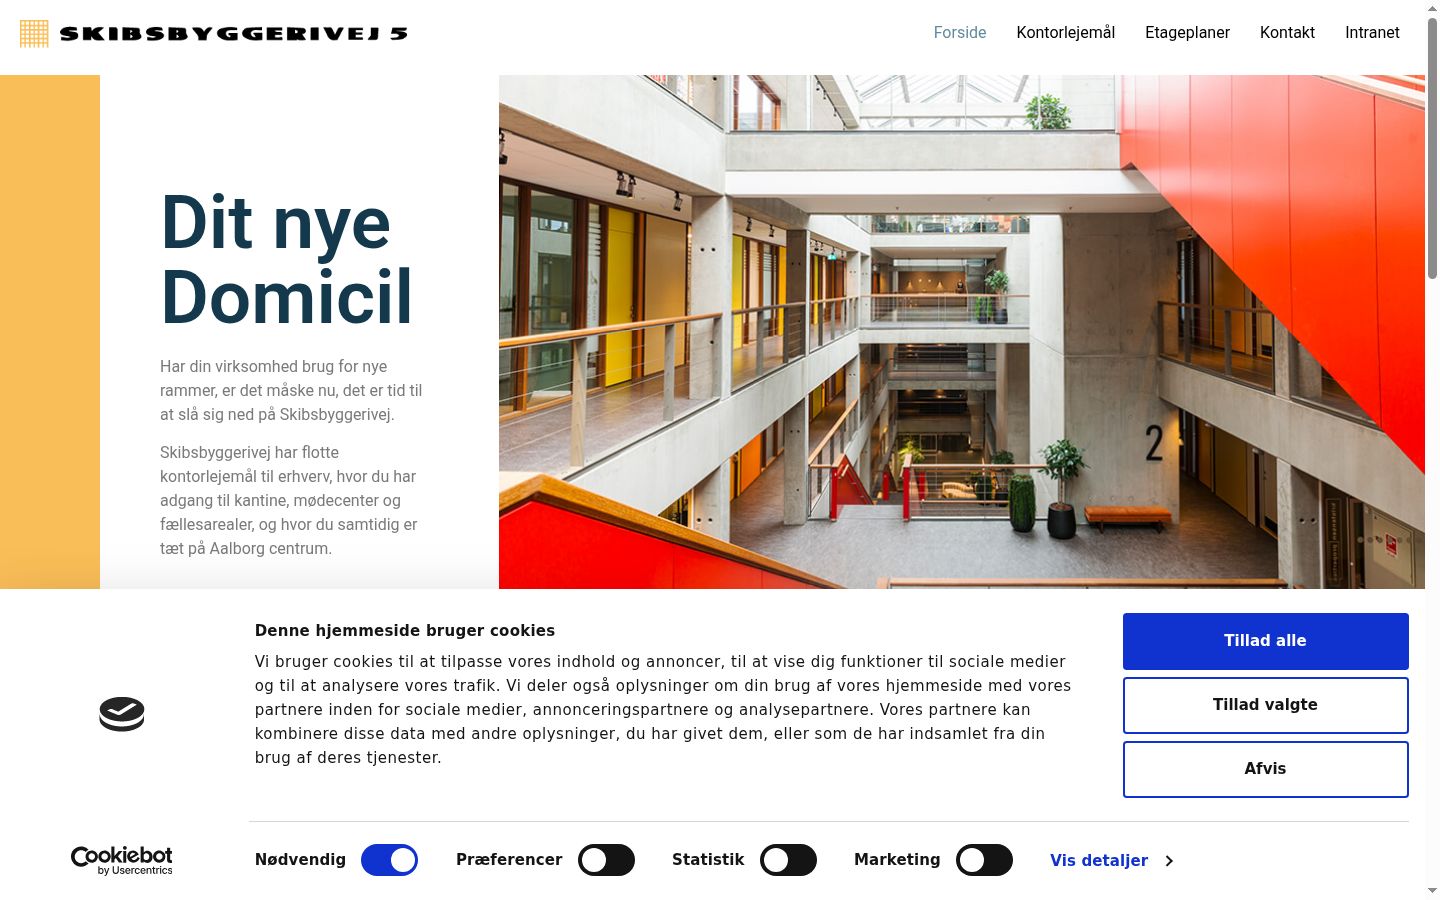Open the Vis detaljer link
The width and height of the screenshot is (1440, 900).
coord(1099,861)
